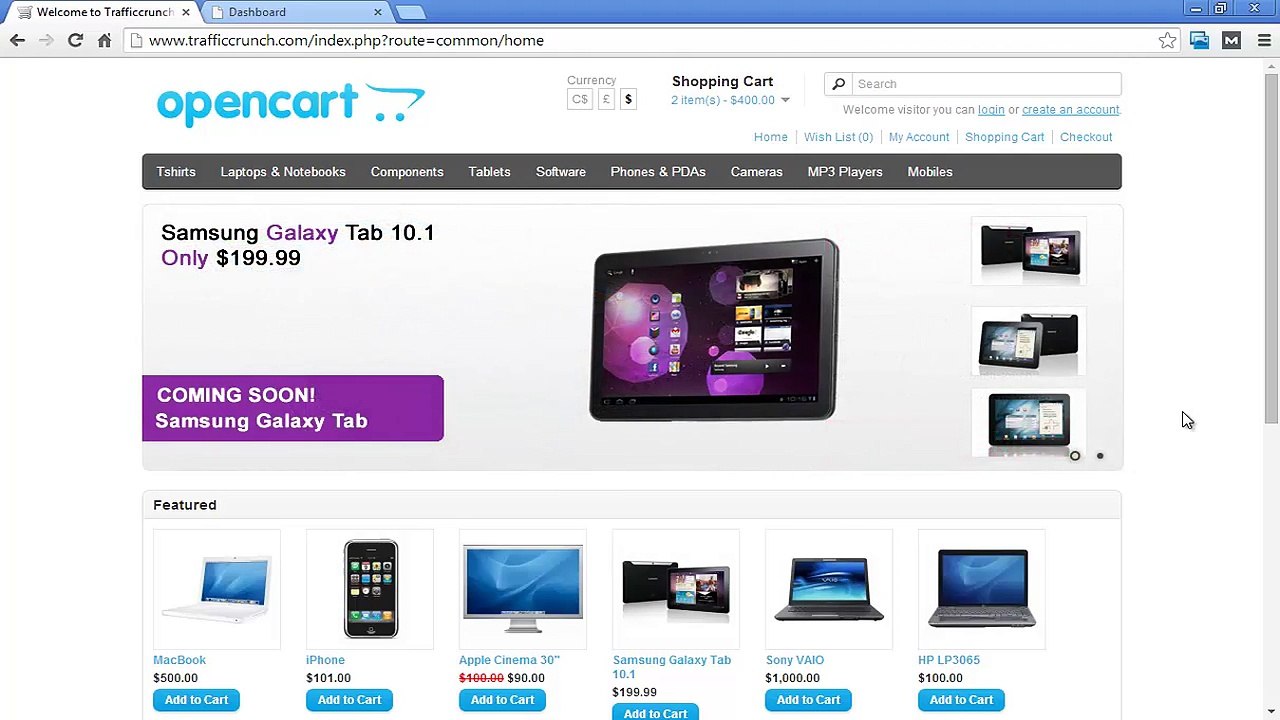Click the login link
The image size is (1280, 720).
pyautogui.click(x=991, y=110)
